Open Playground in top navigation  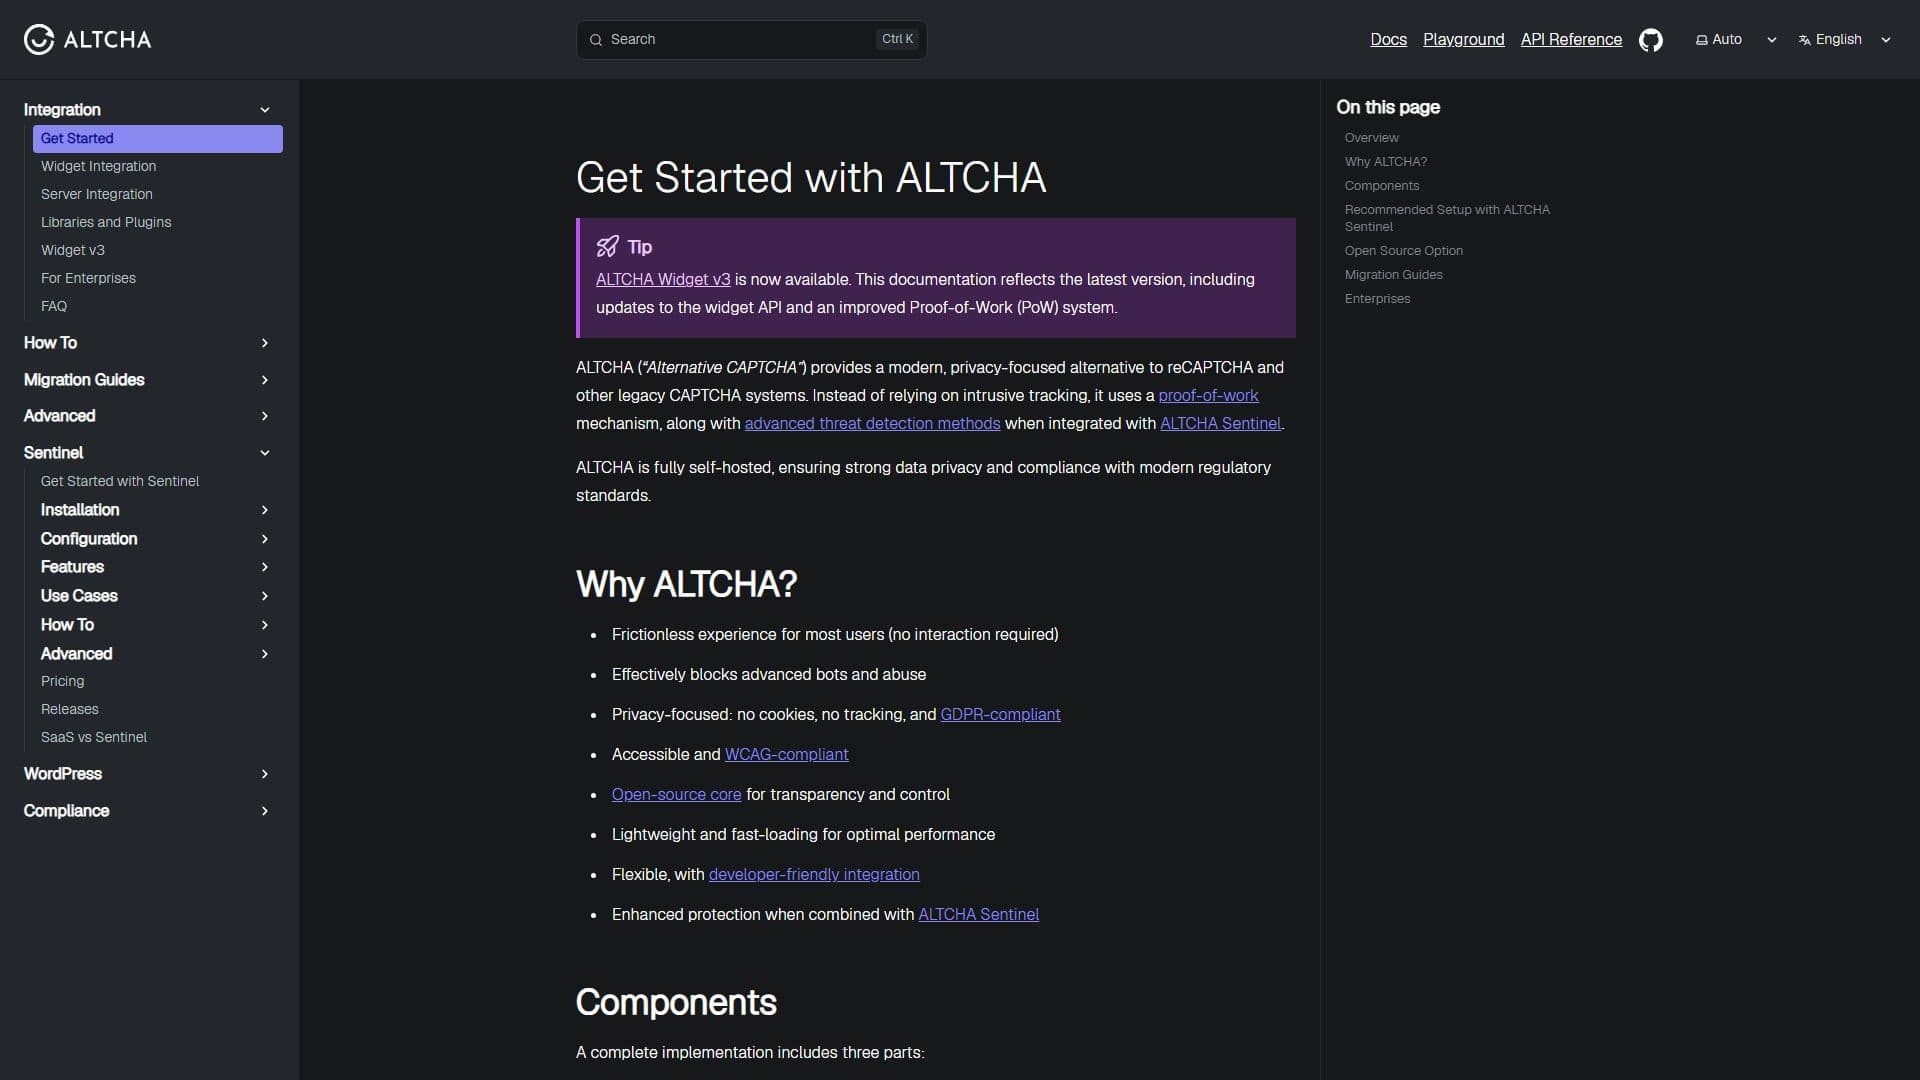point(1463,40)
